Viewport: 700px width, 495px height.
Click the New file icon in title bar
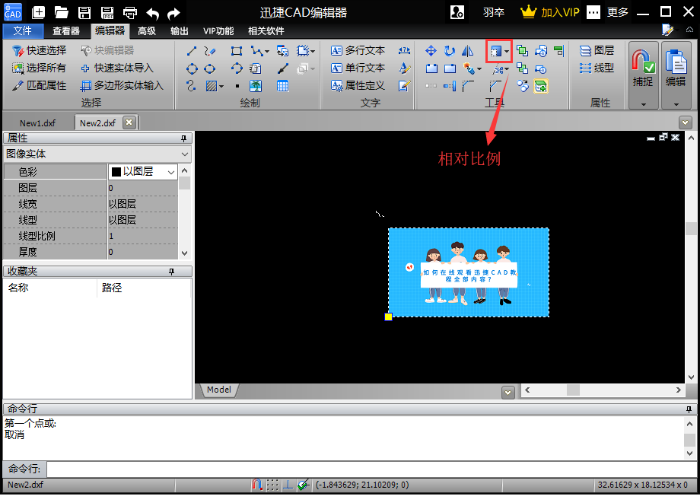(39, 12)
